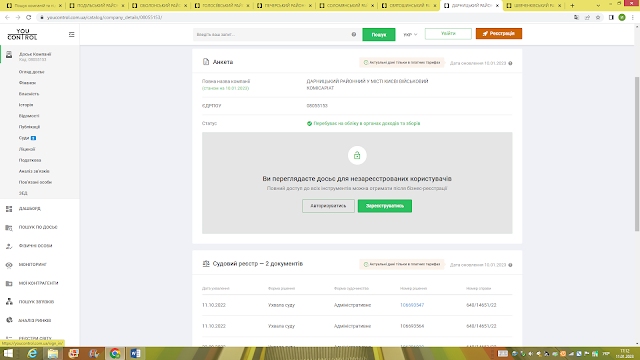
Task: Switch to the Печерський район tab
Action: point(285,6)
